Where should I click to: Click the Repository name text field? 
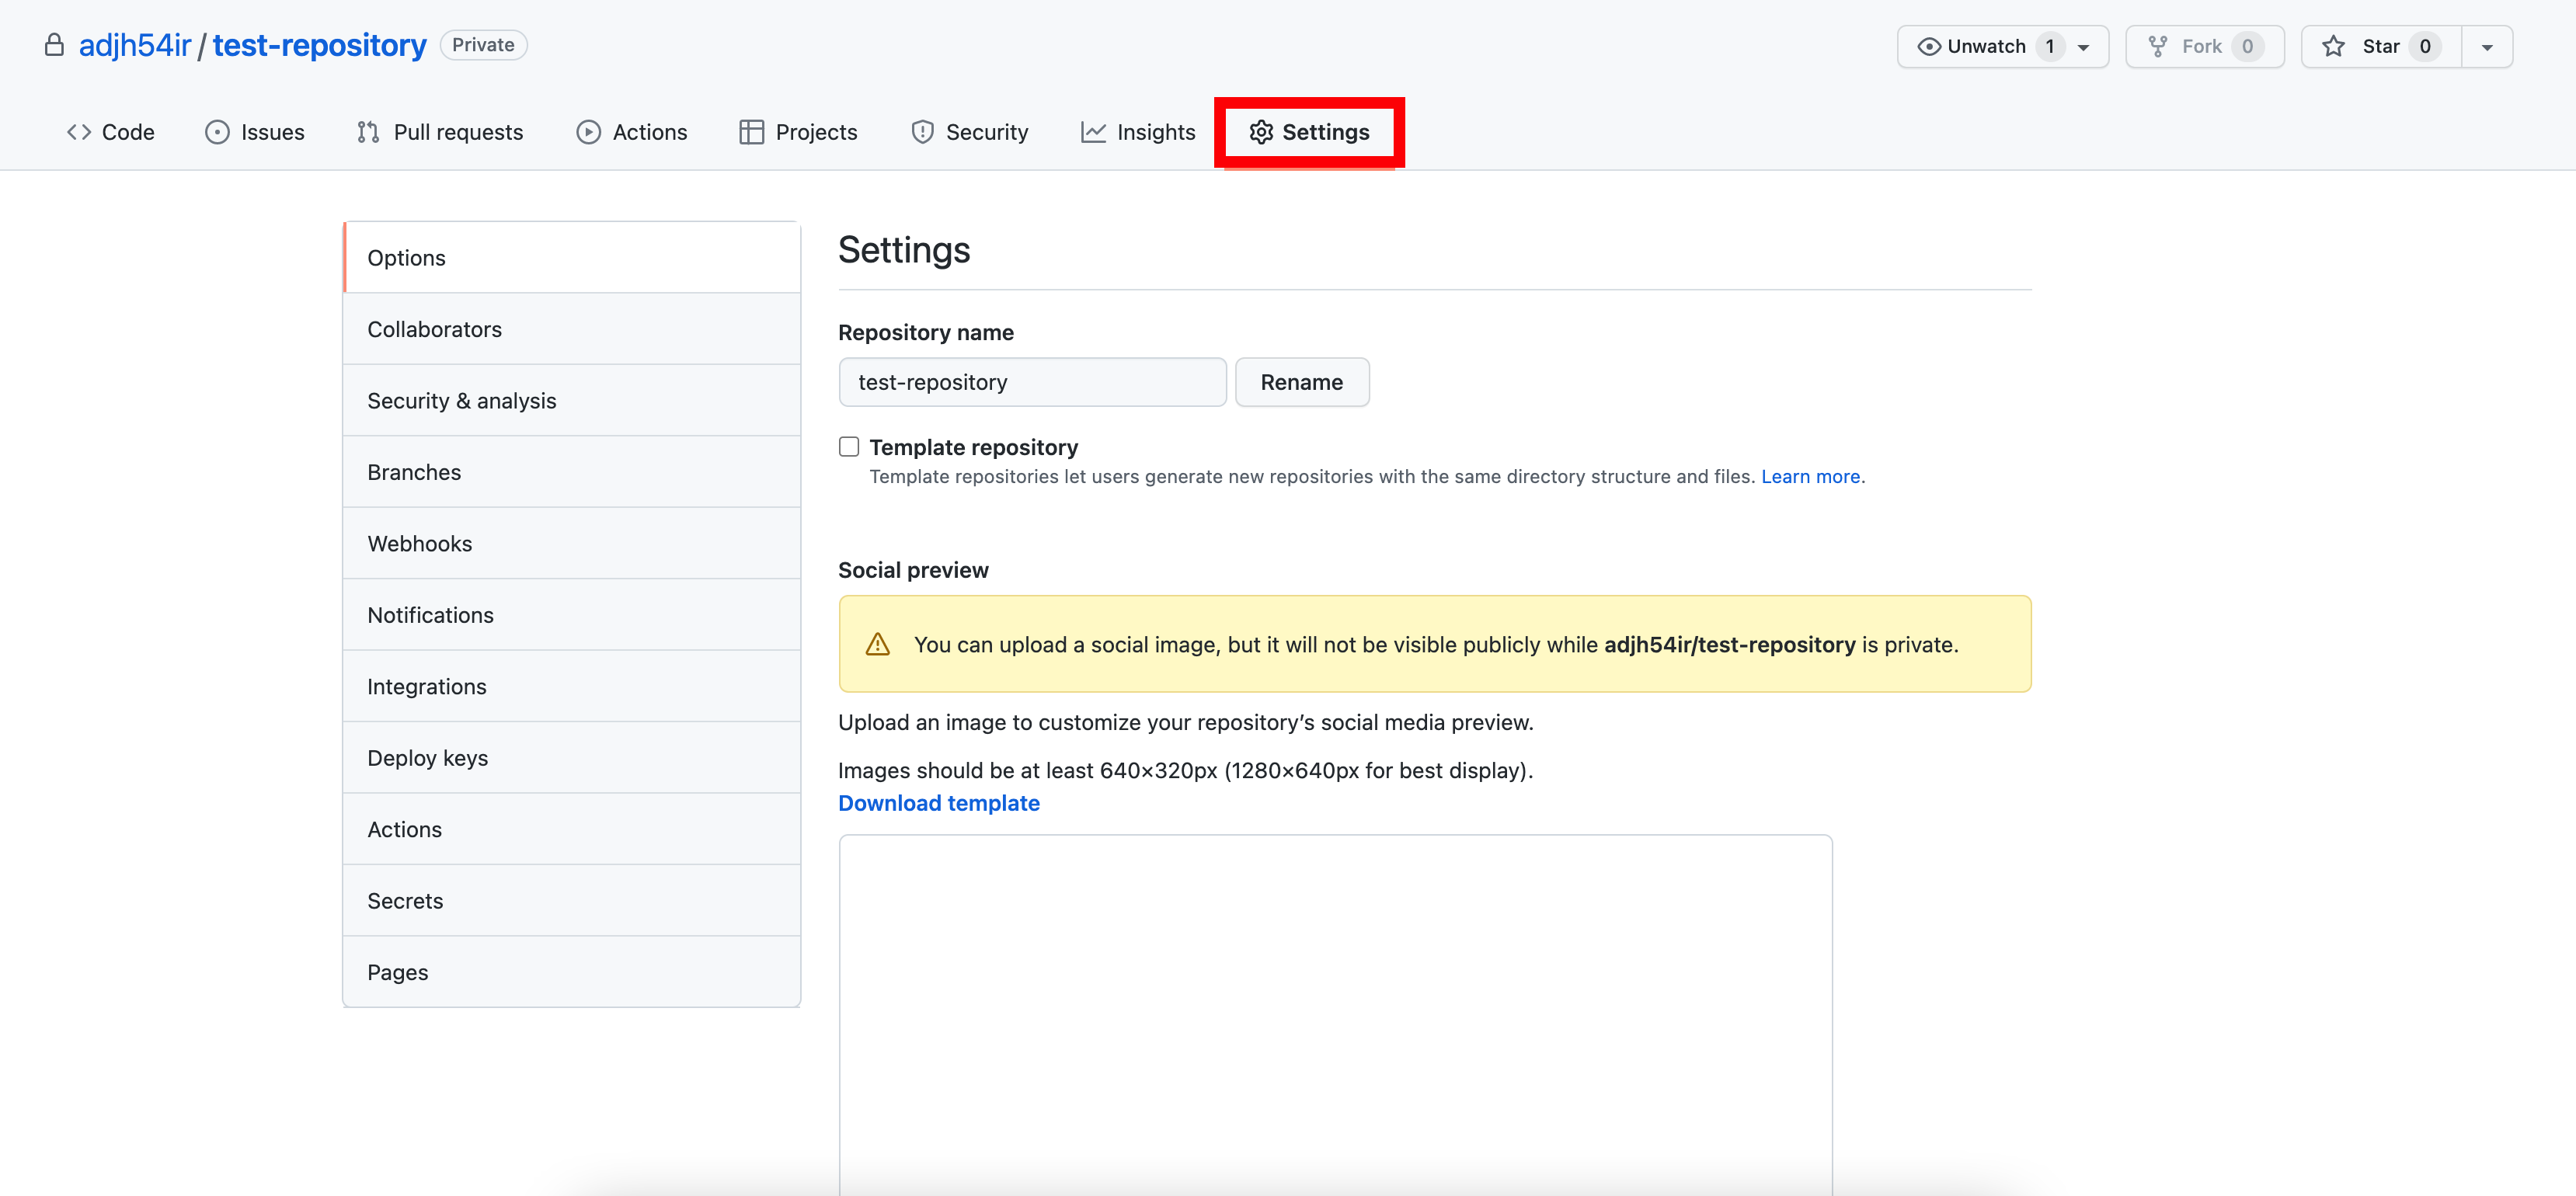click(x=1032, y=382)
